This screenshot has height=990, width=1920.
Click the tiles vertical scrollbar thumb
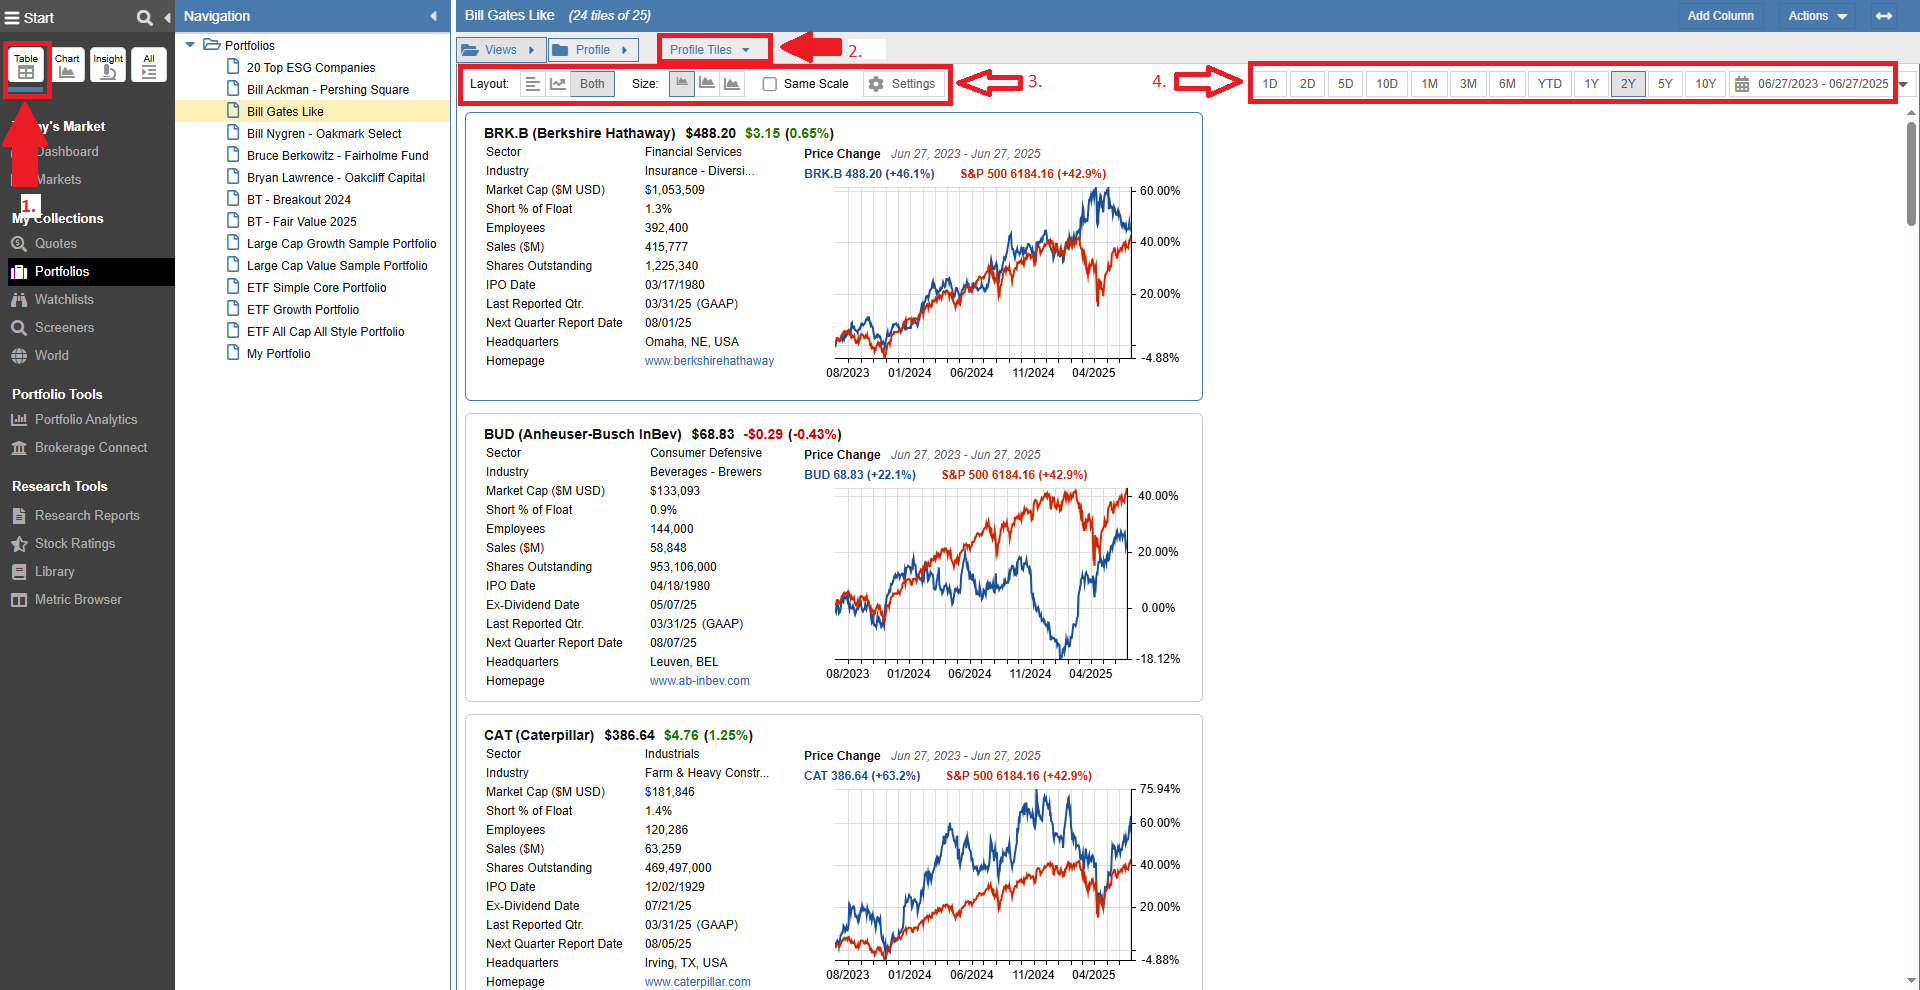pyautogui.click(x=1911, y=172)
